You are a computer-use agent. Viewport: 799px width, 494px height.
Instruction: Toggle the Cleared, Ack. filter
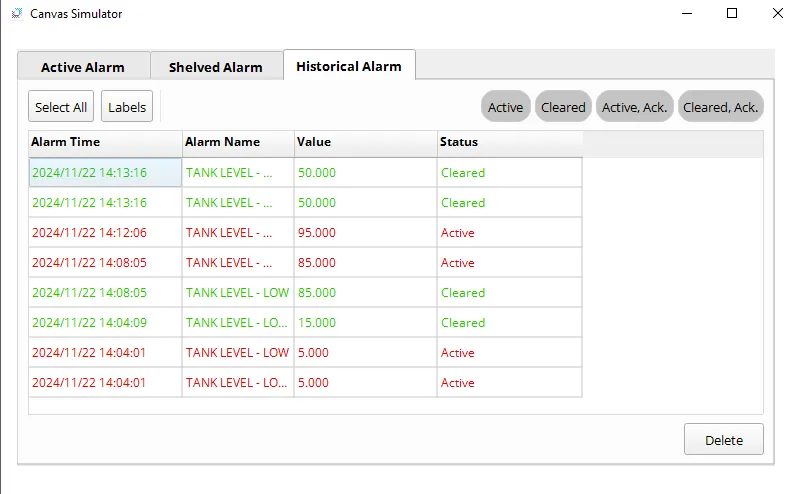coord(720,107)
